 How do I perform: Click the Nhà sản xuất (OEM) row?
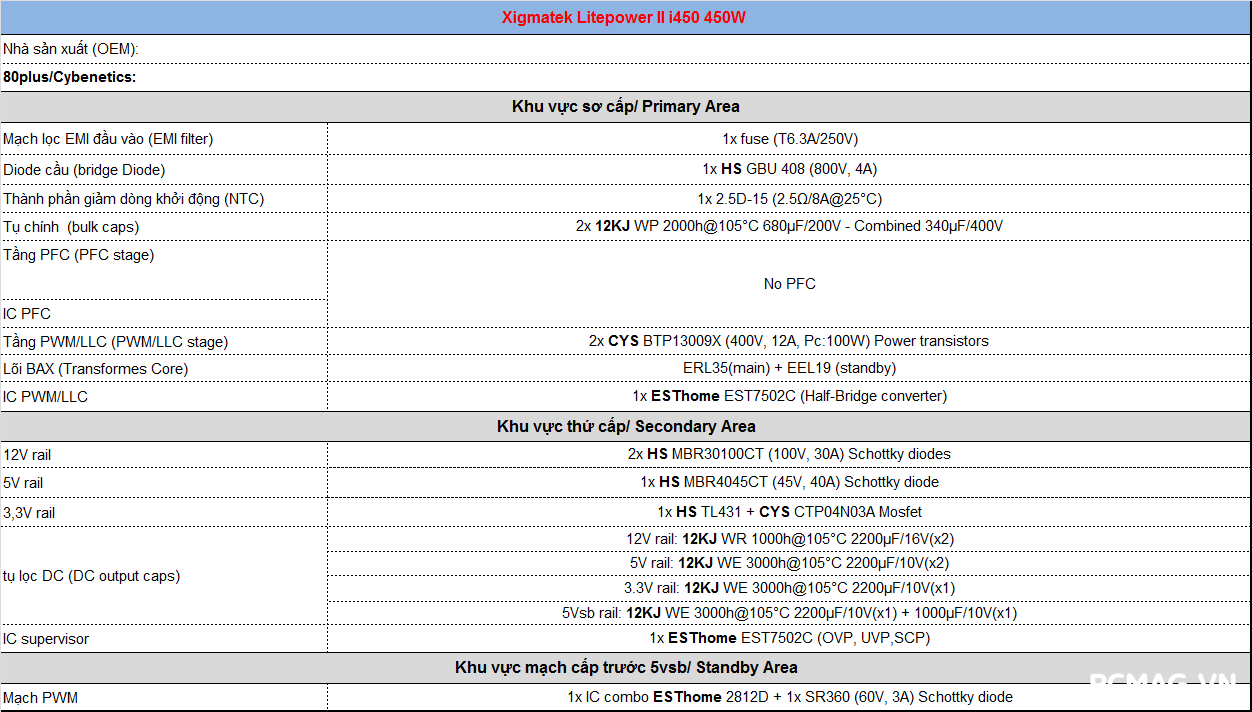tap(625, 49)
